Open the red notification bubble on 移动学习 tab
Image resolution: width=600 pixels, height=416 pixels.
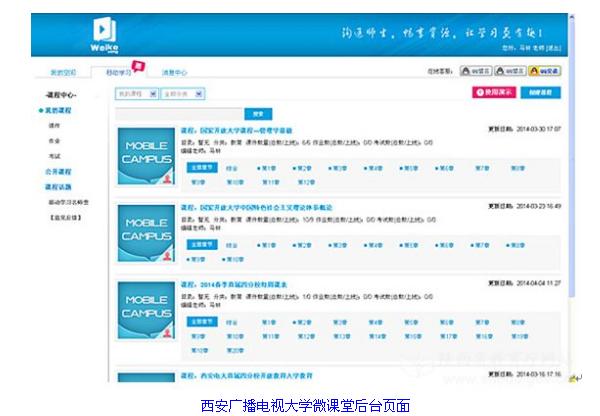click(139, 67)
